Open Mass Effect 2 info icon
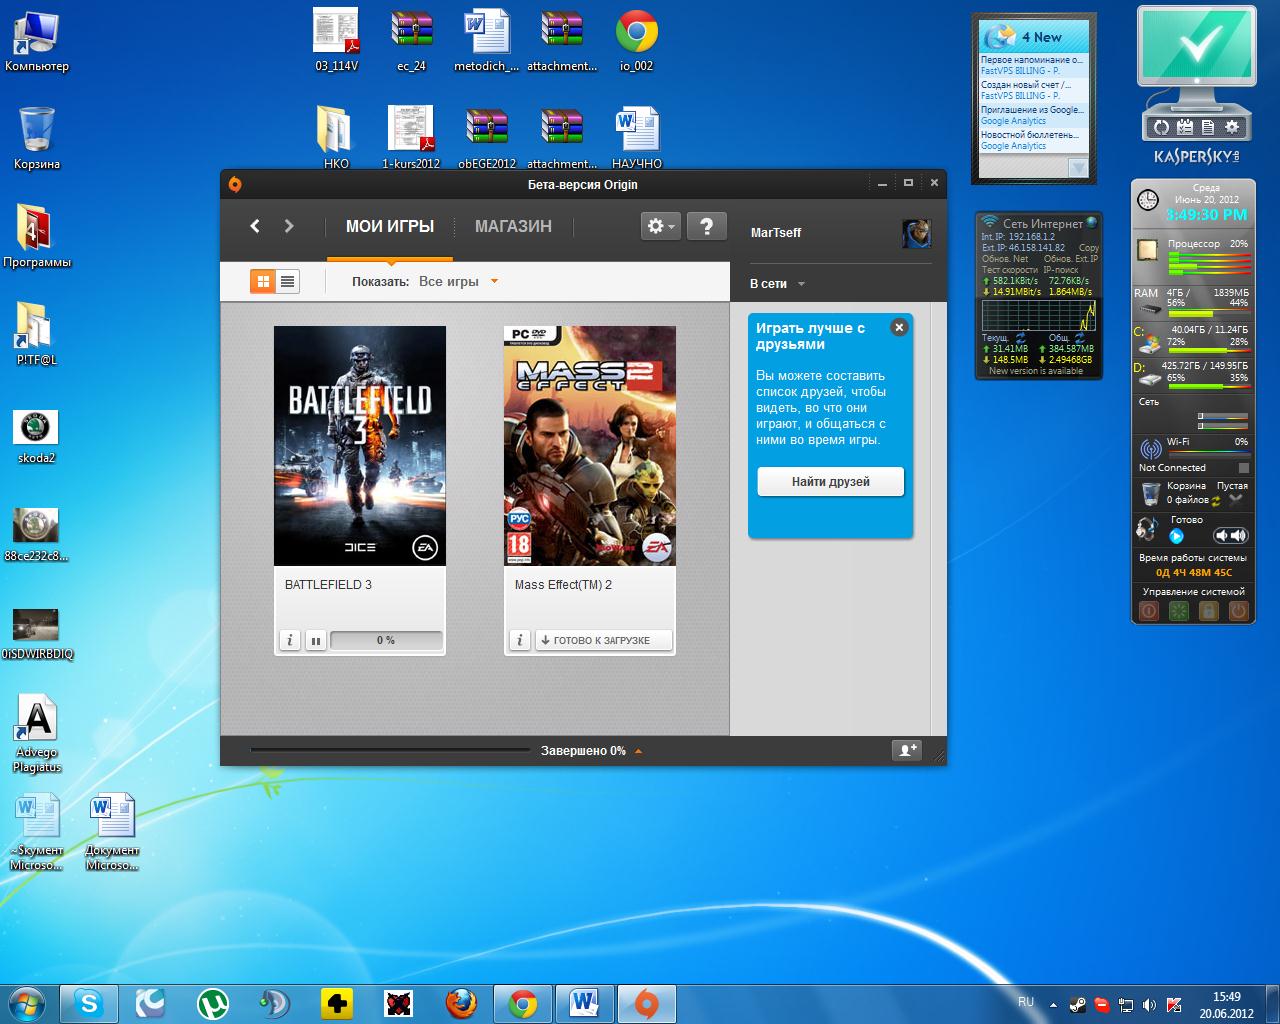1280x1024 pixels. pyautogui.click(x=519, y=640)
